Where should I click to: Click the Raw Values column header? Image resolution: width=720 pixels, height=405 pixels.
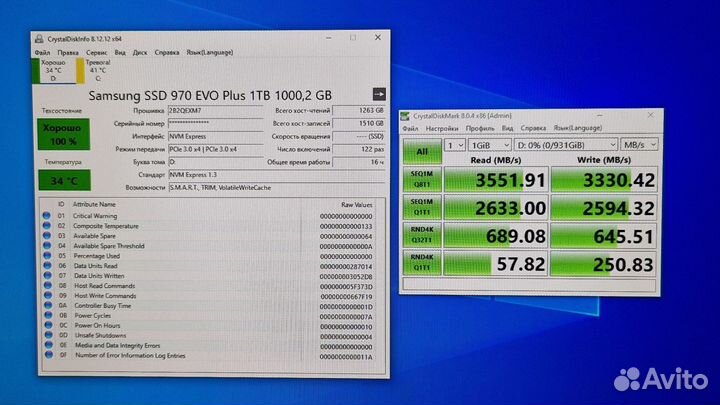(356, 205)
